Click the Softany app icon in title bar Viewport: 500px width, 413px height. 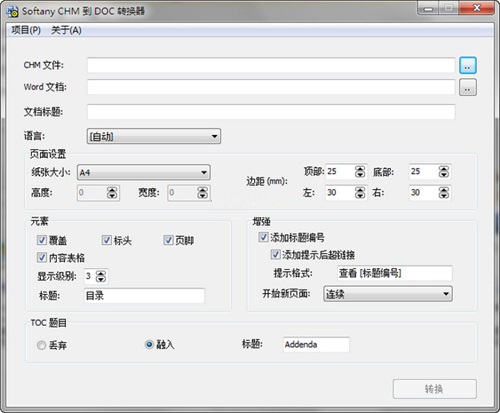[x=13, y=11]
